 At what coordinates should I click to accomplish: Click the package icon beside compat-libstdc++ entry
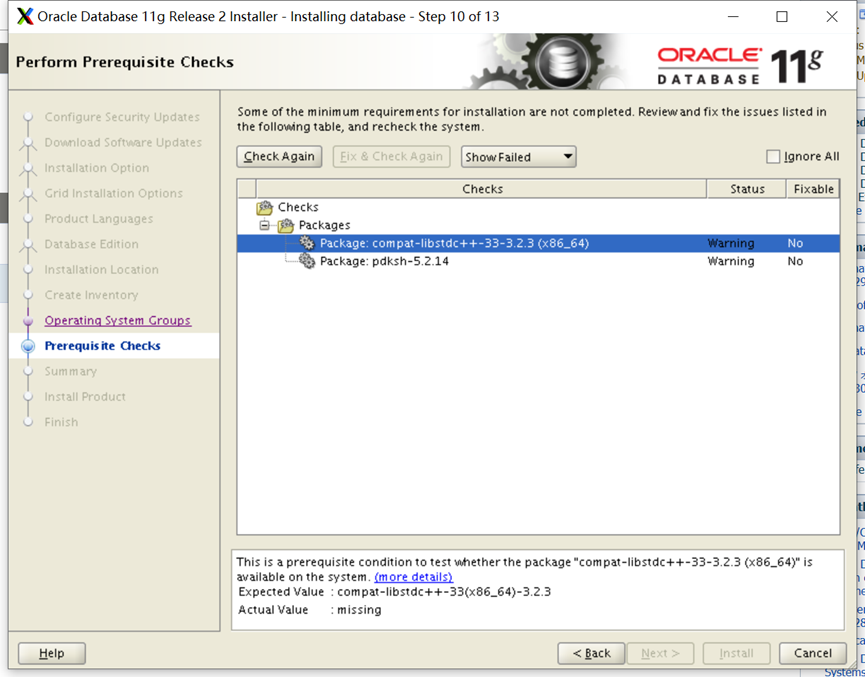click(307, 242)
